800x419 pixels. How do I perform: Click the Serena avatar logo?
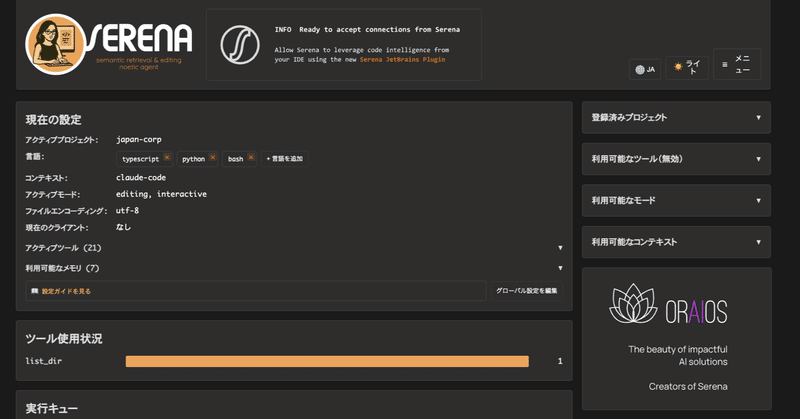click(x=55, y=44)
